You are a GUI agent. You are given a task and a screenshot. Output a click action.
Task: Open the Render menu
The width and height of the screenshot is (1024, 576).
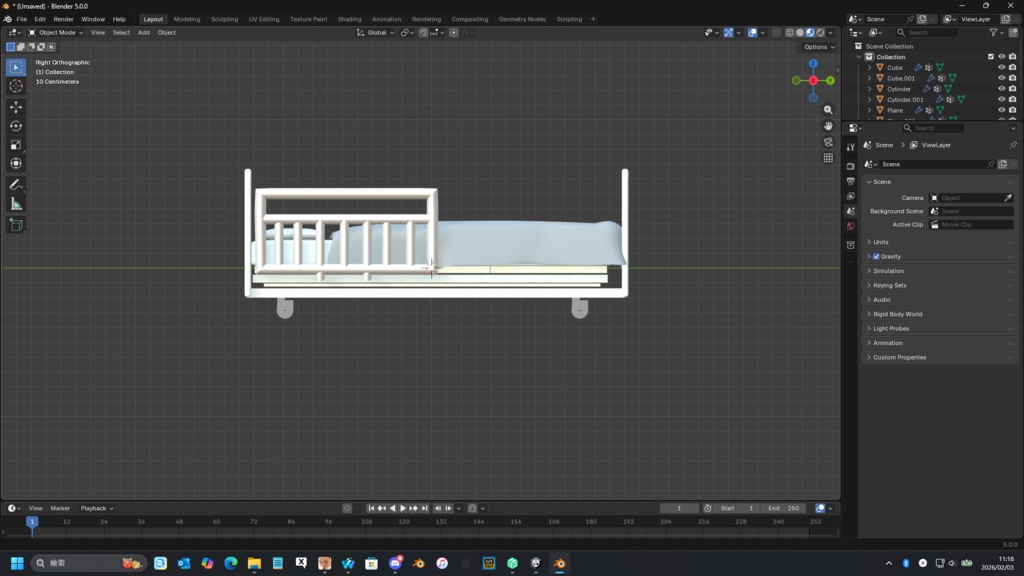[63, 19]
